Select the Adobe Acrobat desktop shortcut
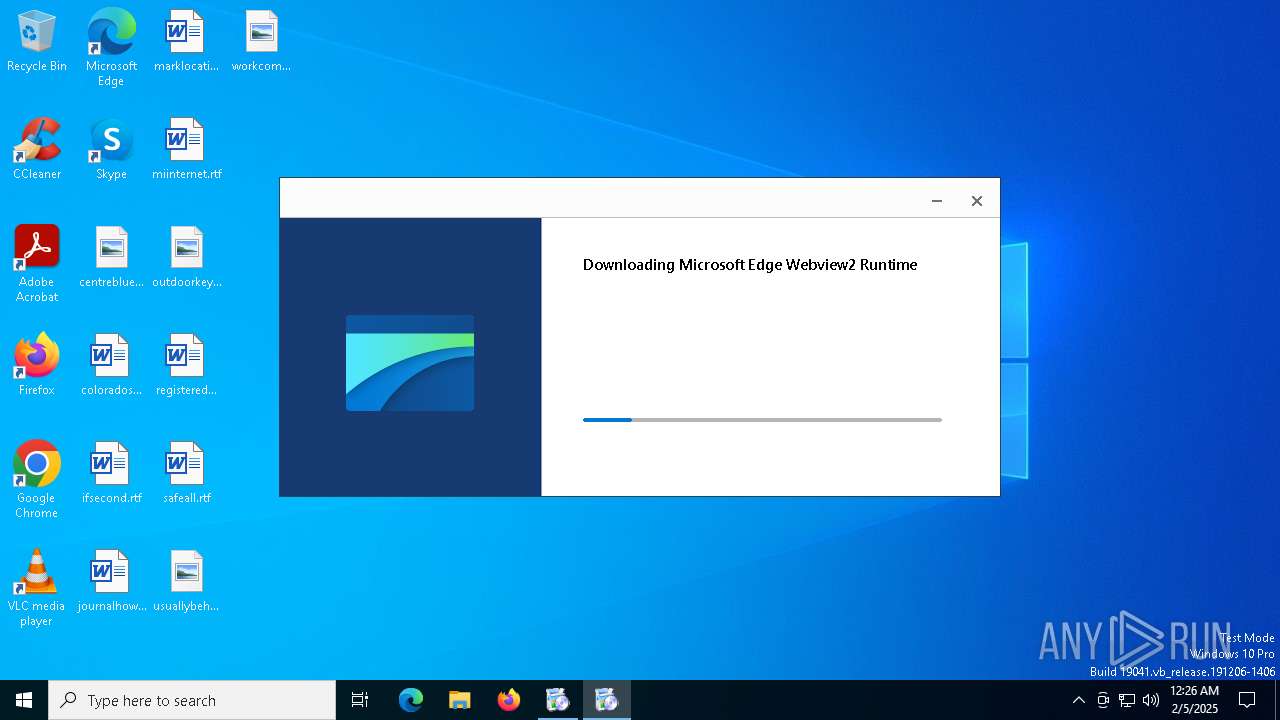The height and width of the screenshot is (720, 1280). tap(37, 264)
